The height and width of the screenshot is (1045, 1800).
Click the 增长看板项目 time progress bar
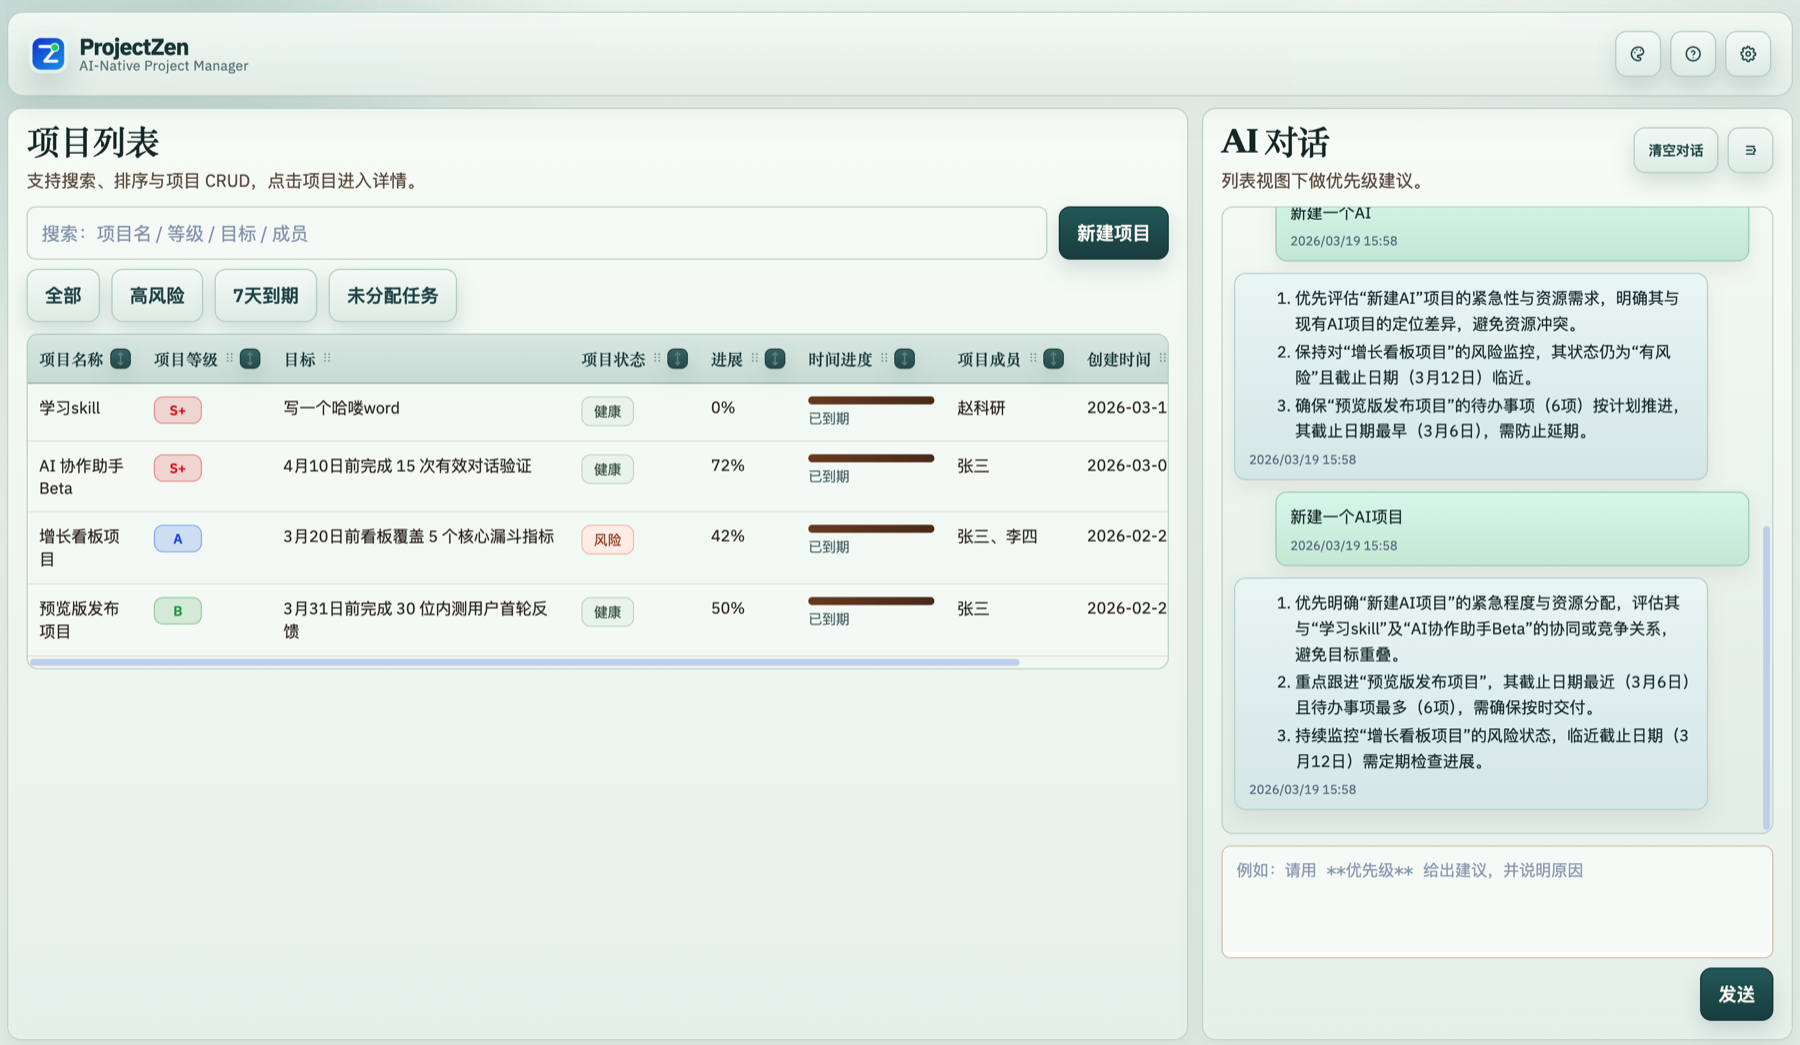click(x=871, y=528)
